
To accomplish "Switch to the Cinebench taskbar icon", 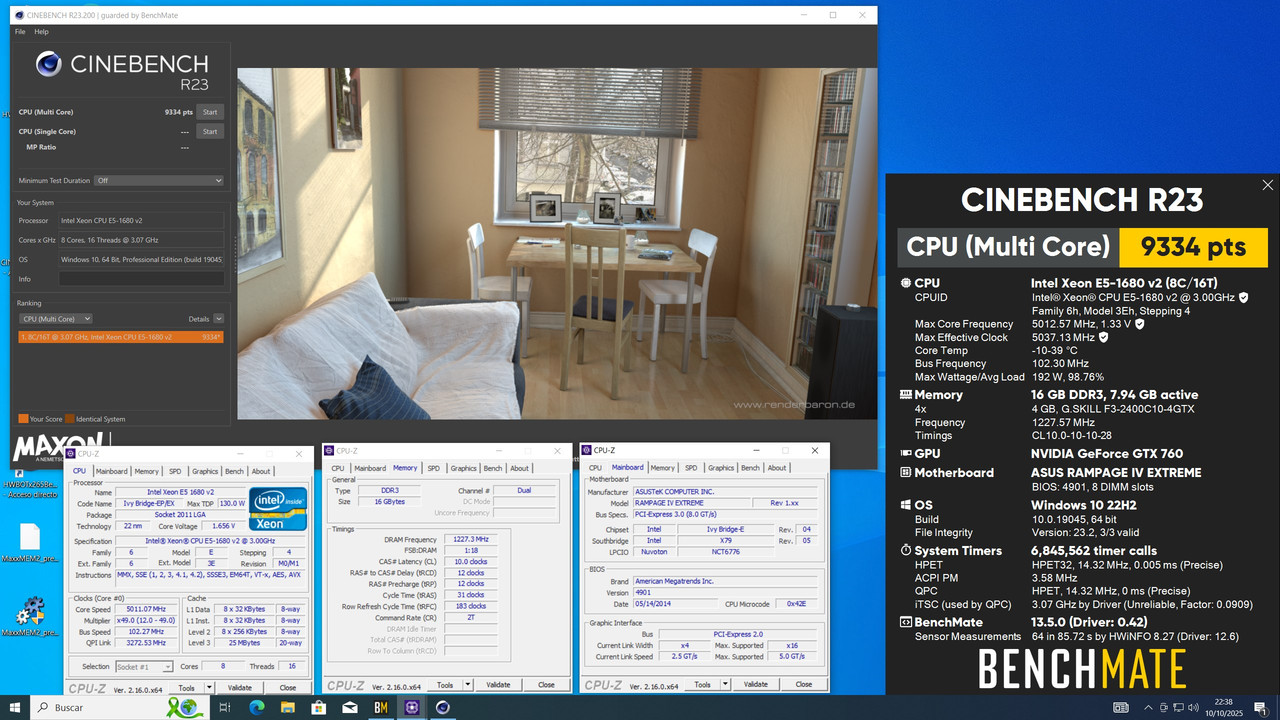I will coord(443,707).
